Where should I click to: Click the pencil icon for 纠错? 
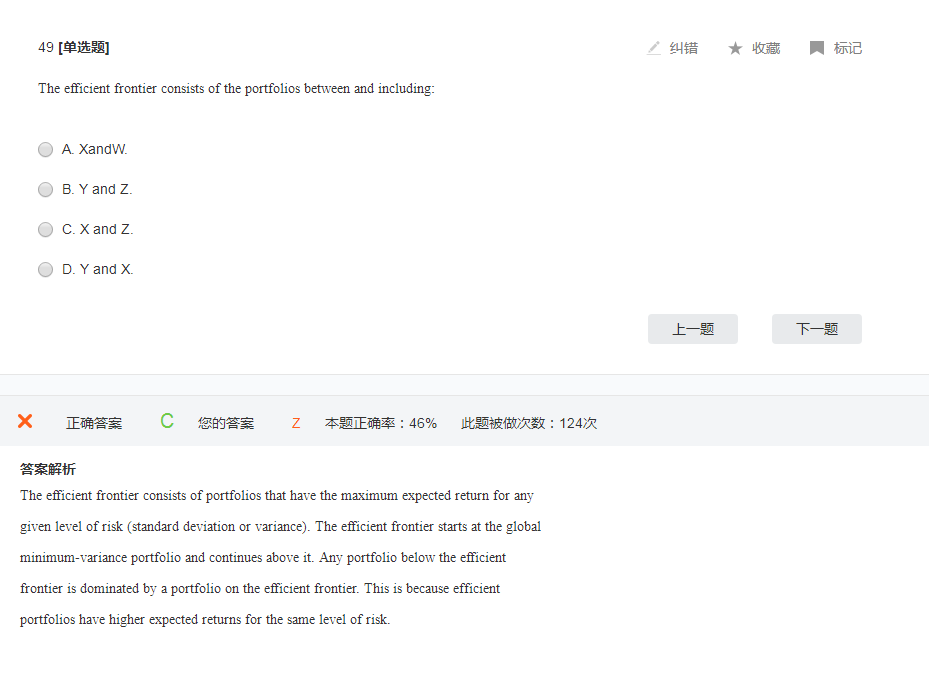654,48
